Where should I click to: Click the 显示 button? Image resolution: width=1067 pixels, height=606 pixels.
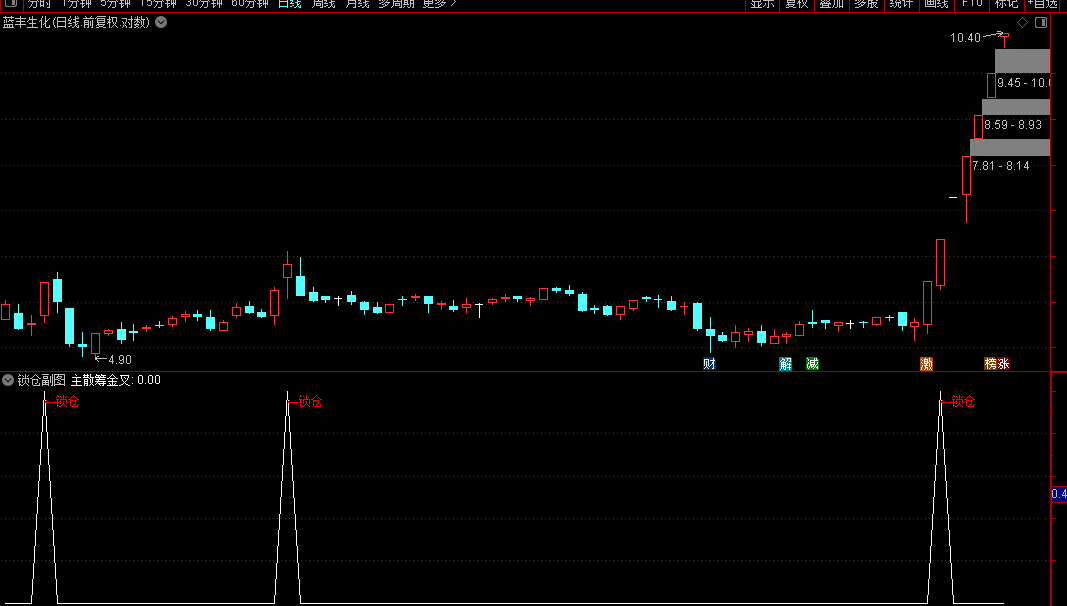[762, 3]
